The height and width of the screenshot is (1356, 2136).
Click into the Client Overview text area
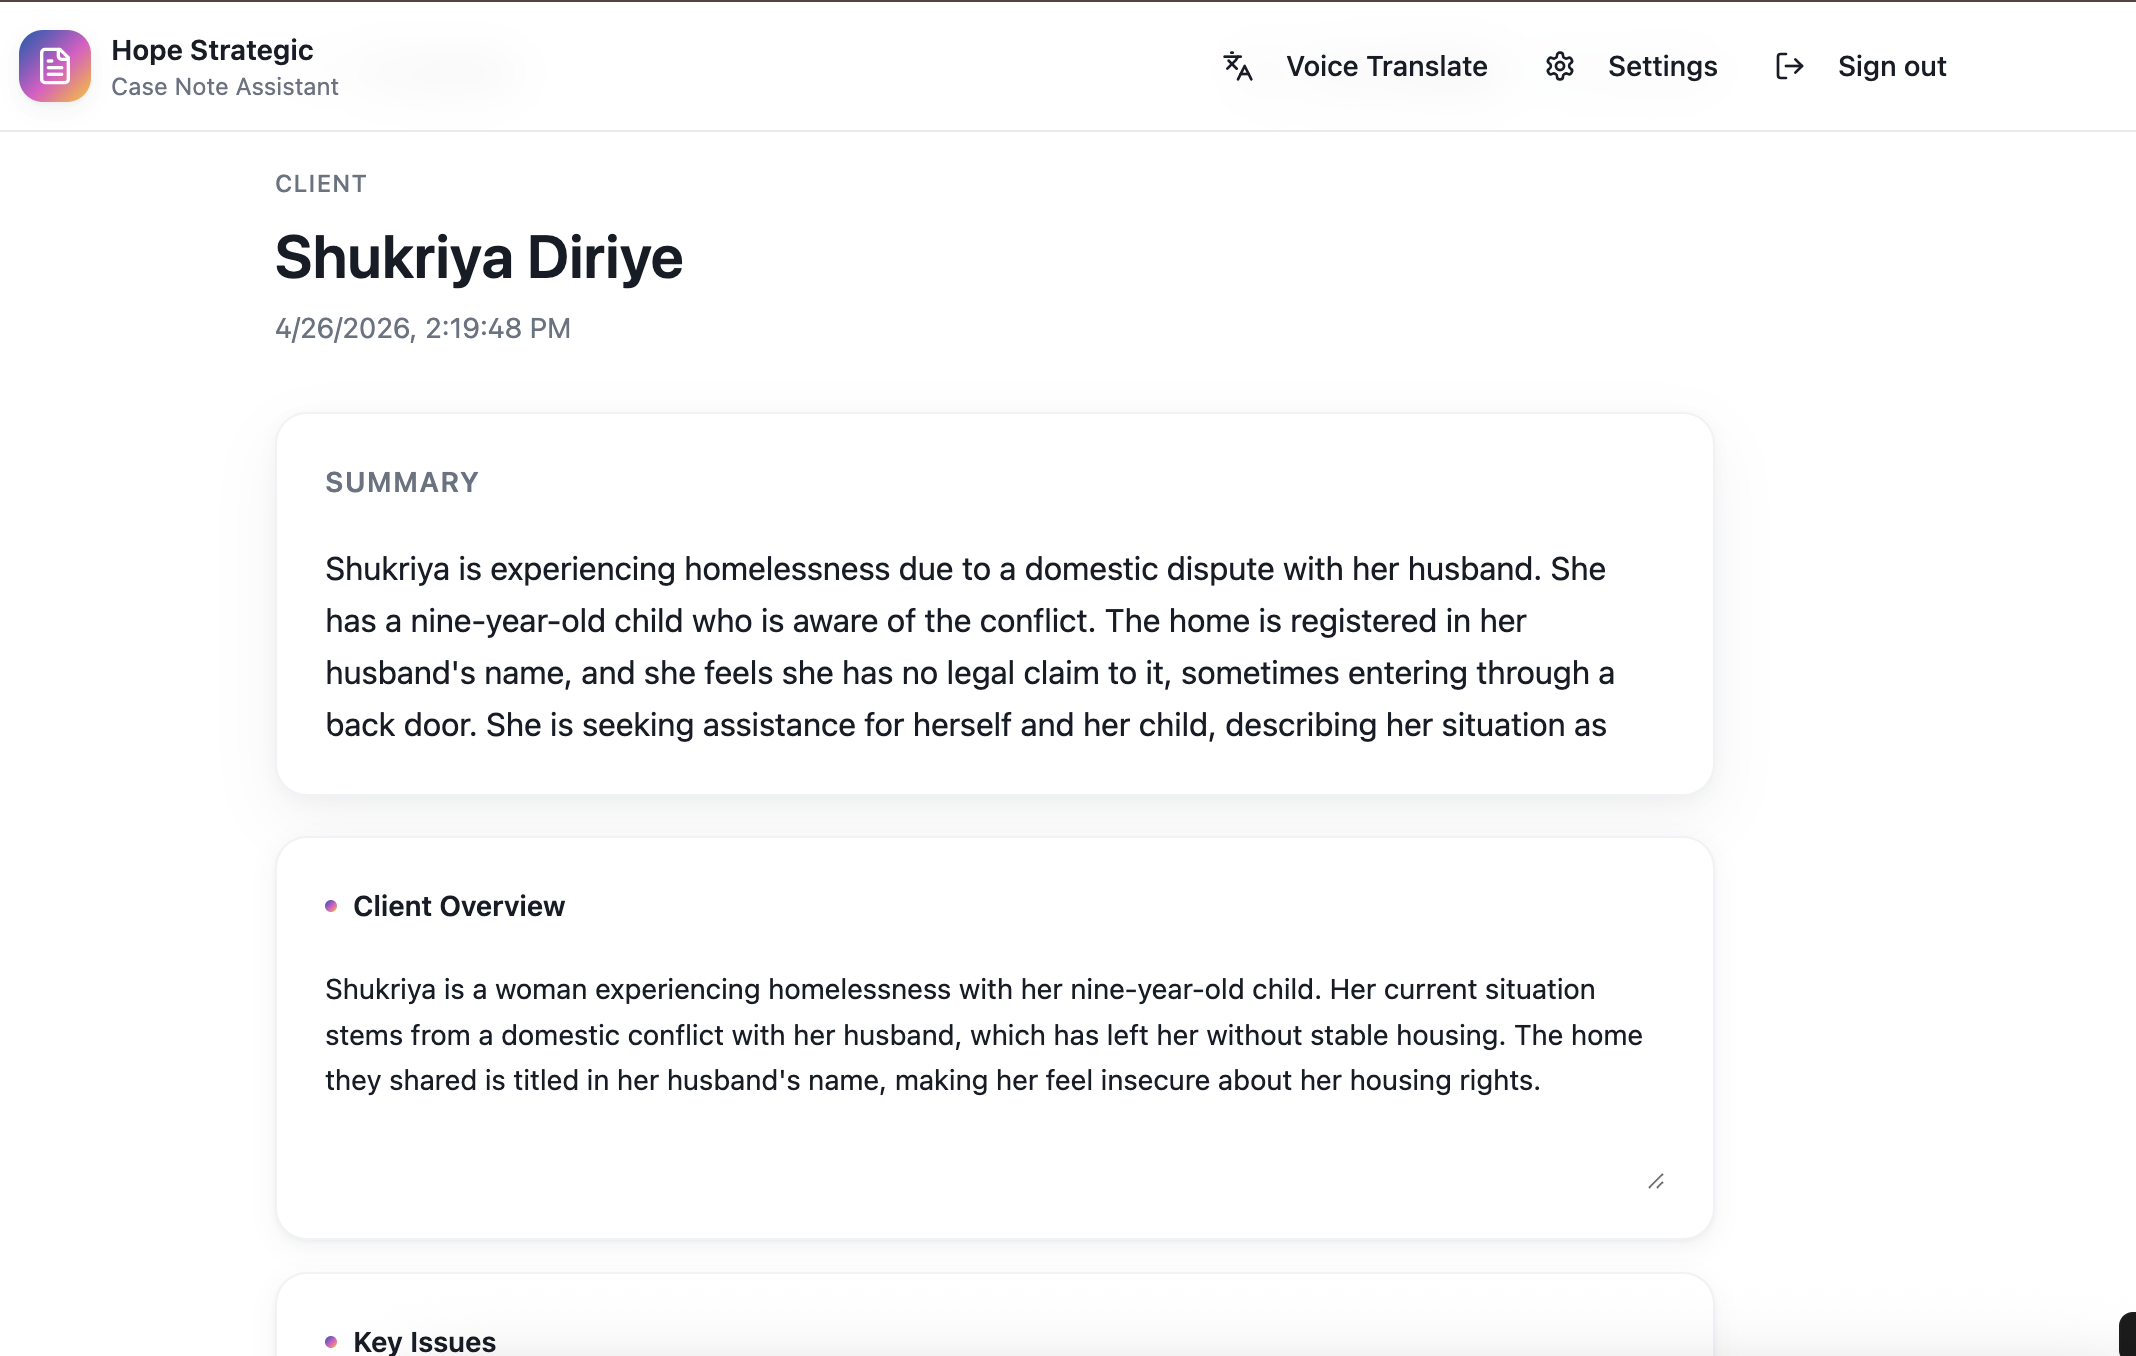tap(983, 1035)
